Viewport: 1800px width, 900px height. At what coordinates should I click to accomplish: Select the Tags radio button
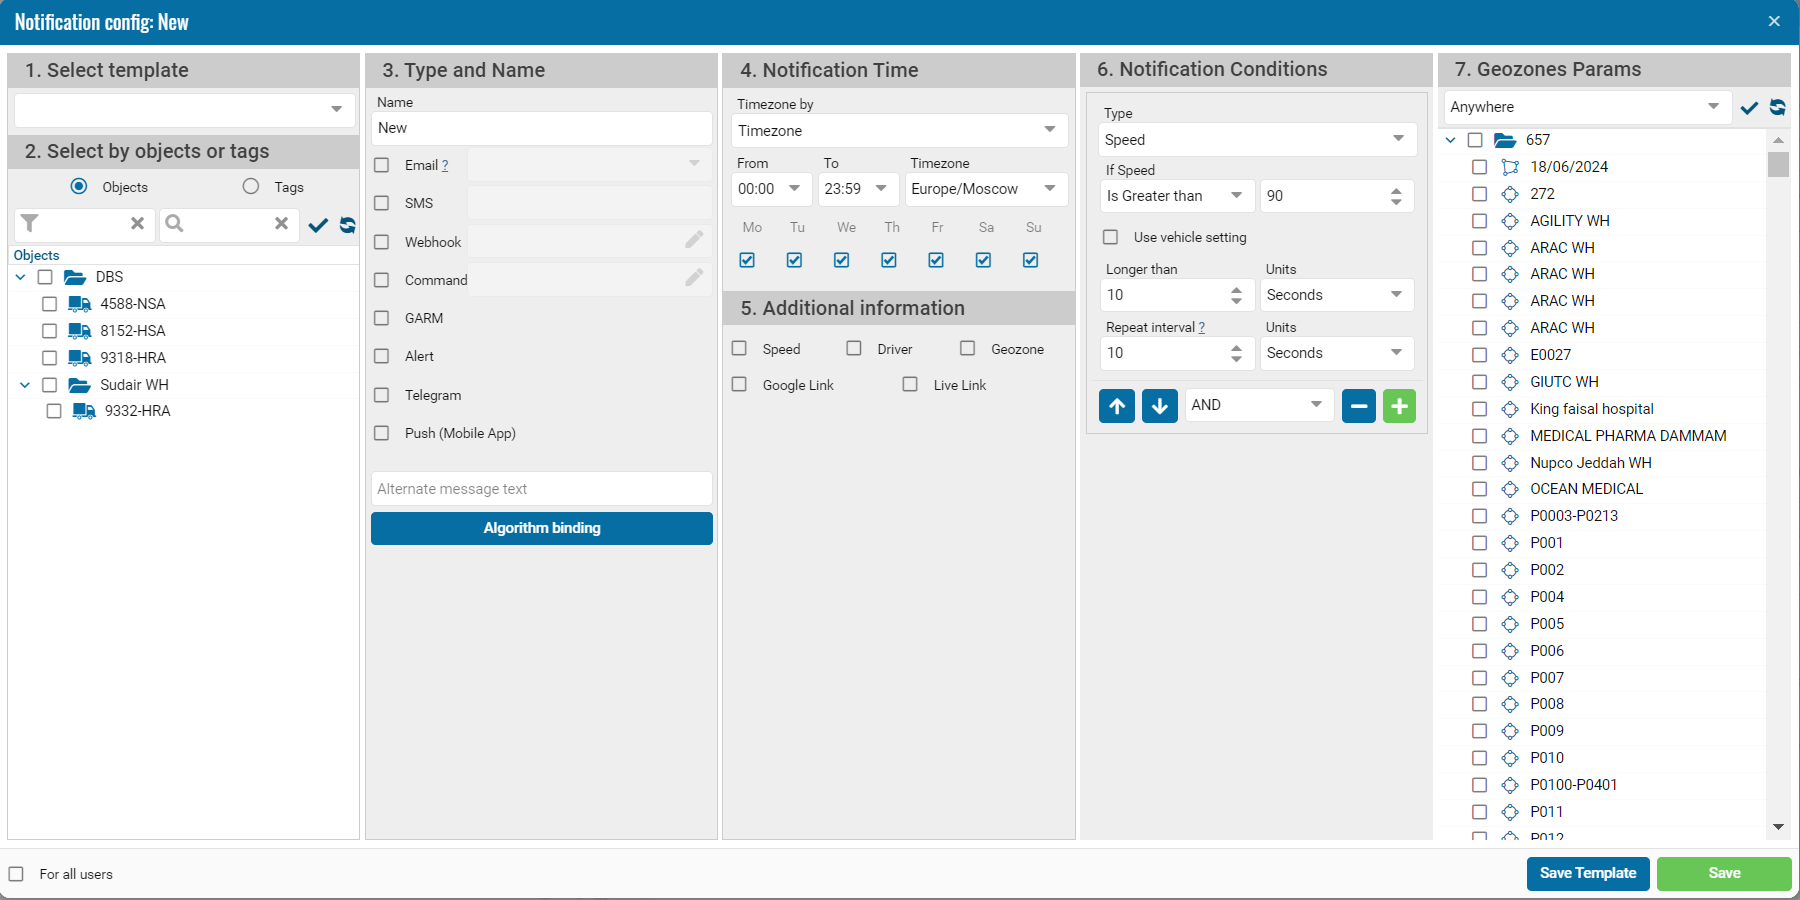tap(251, 187)
